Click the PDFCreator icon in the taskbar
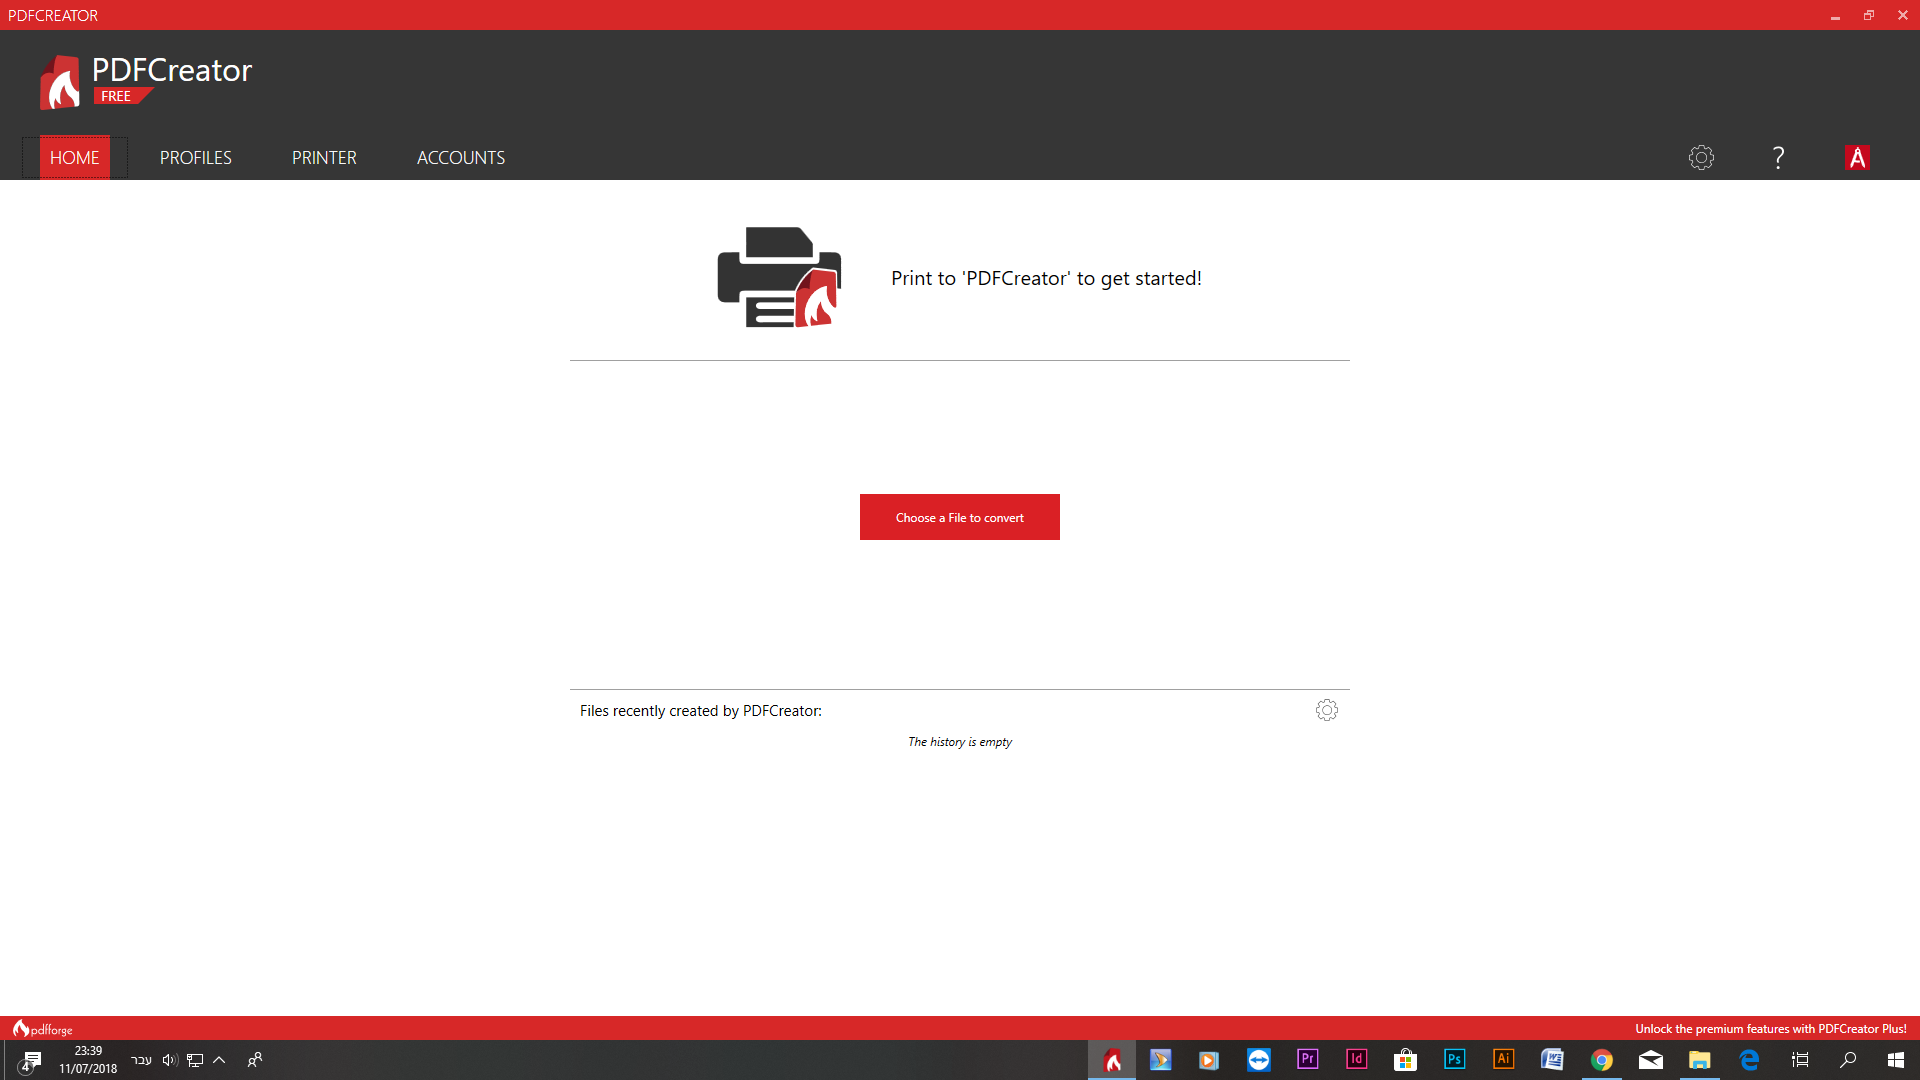 [1112, 1060]
